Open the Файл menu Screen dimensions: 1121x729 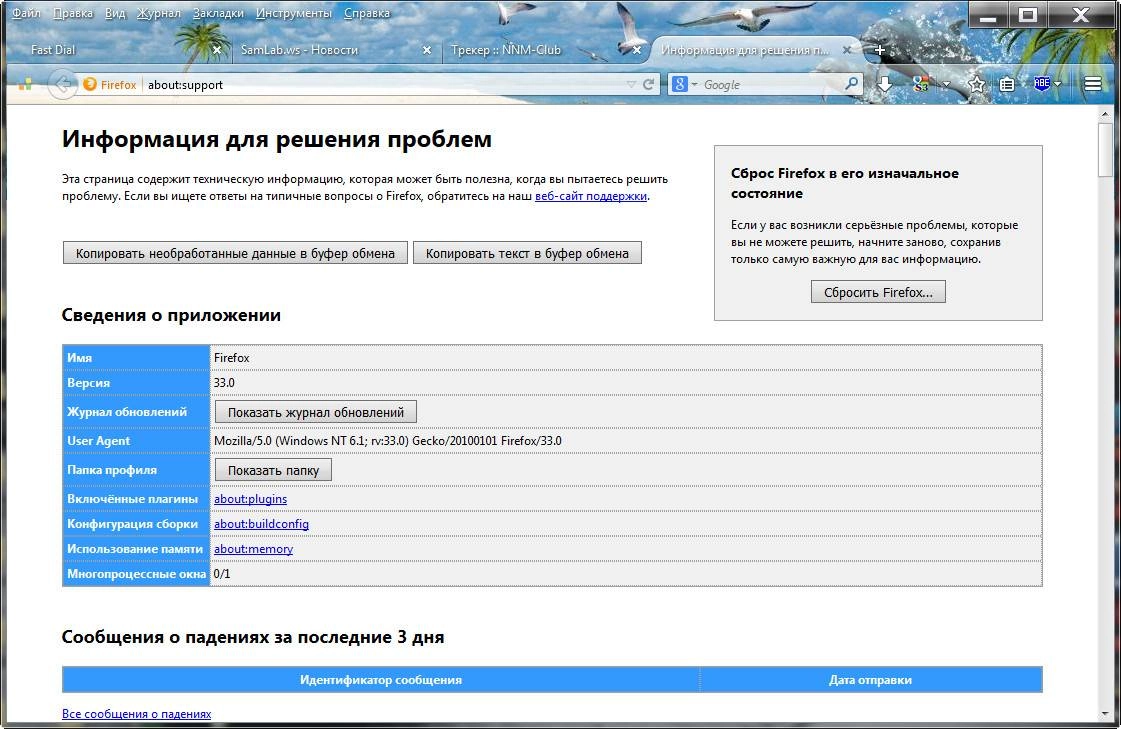coord(26,13)
